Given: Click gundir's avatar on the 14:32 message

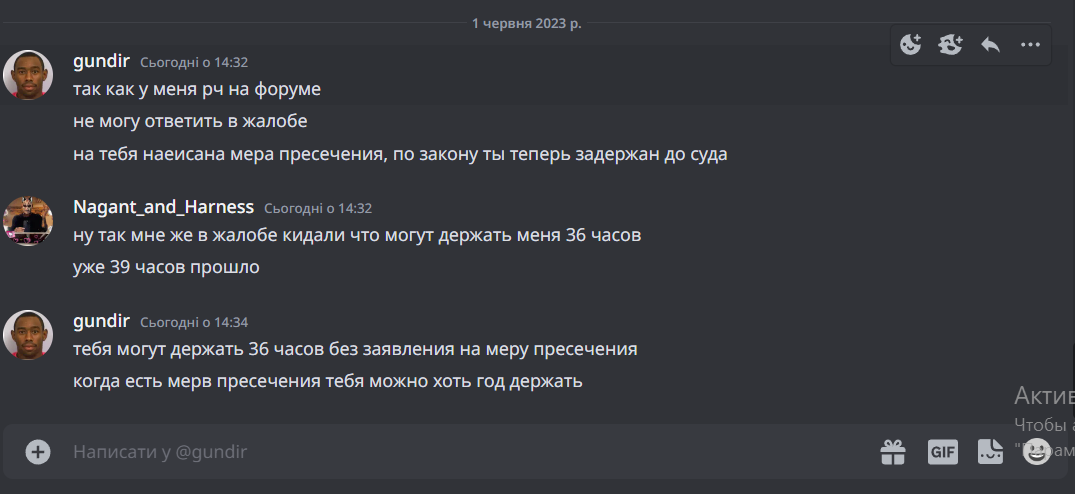Looking at the screenshot, I should (x=28, y=75).
